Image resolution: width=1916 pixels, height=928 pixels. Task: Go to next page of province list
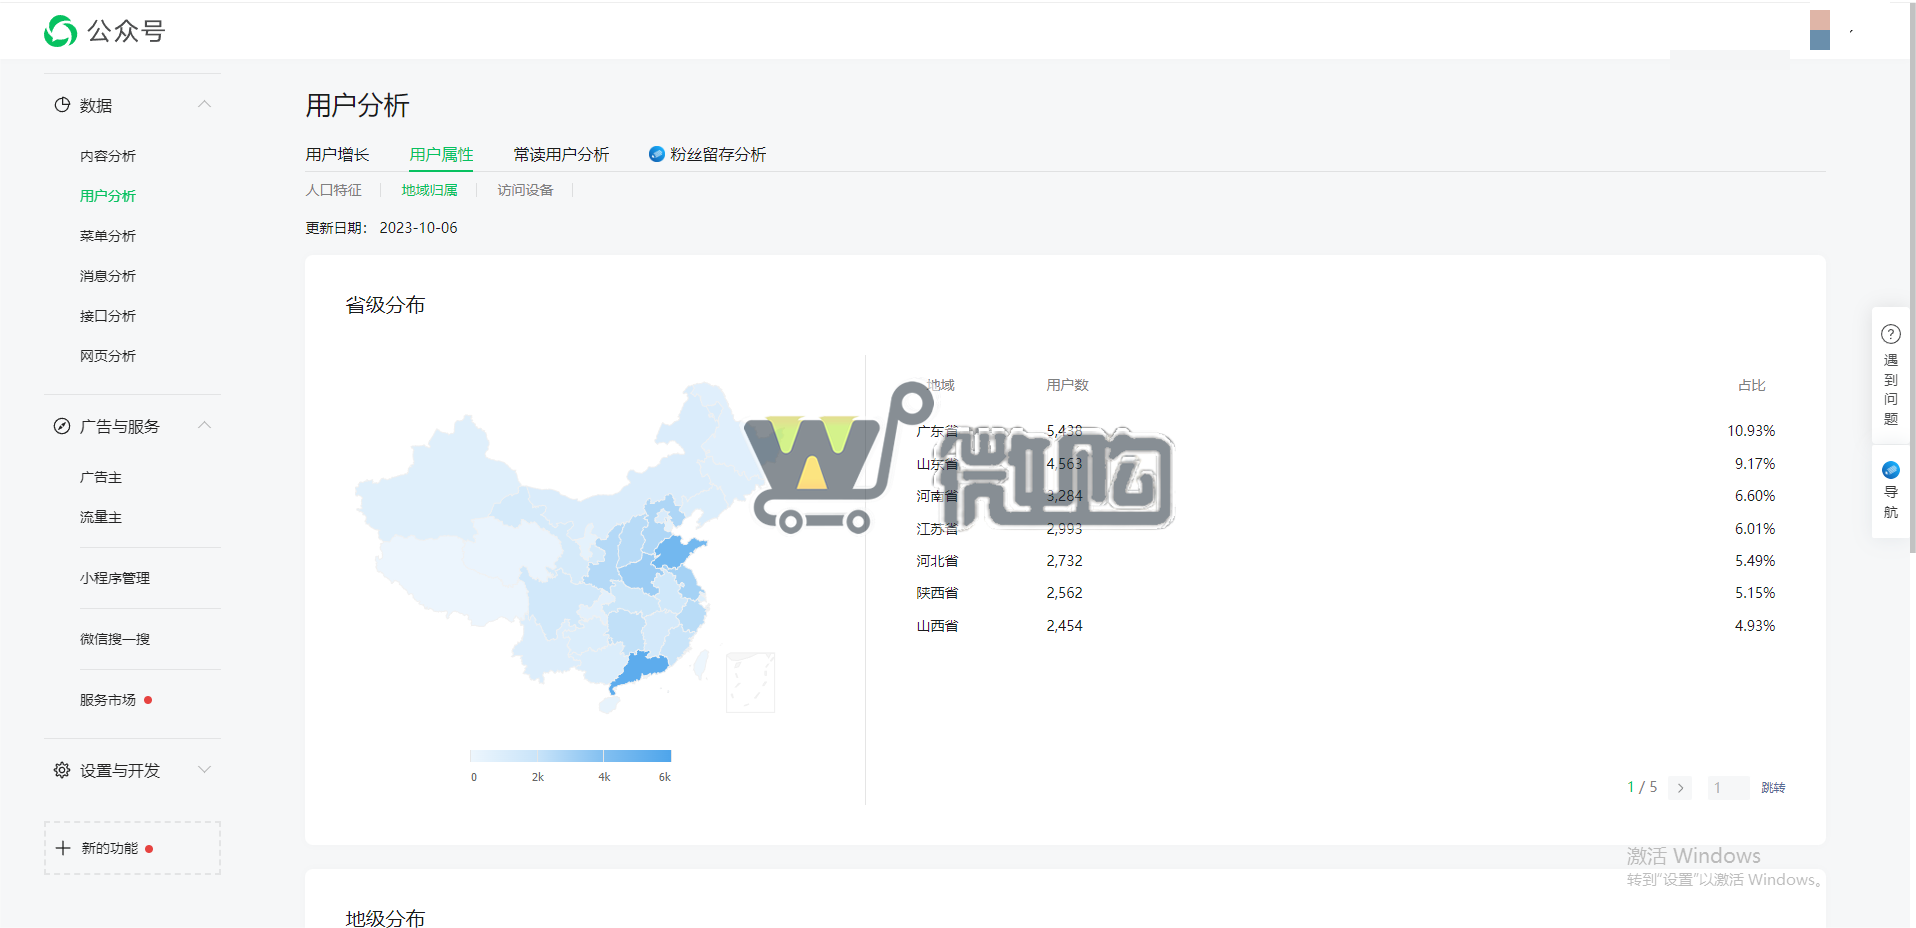[x=1680, y=788]
